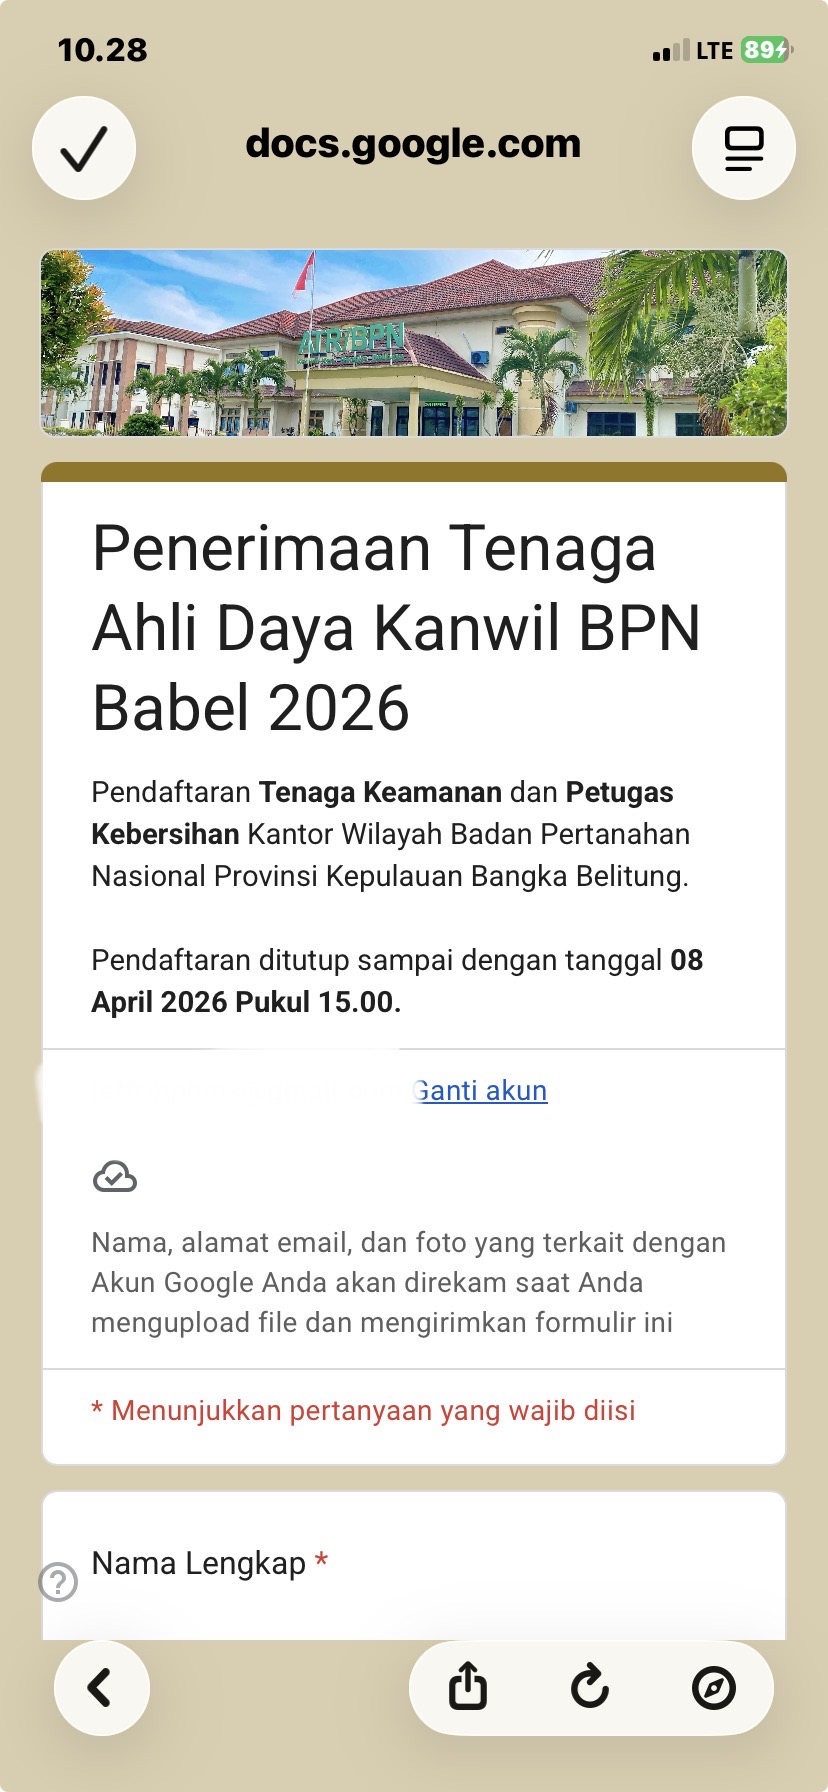Tap the share icon
828x1792 pixels.
click(x=467, y=1688)
